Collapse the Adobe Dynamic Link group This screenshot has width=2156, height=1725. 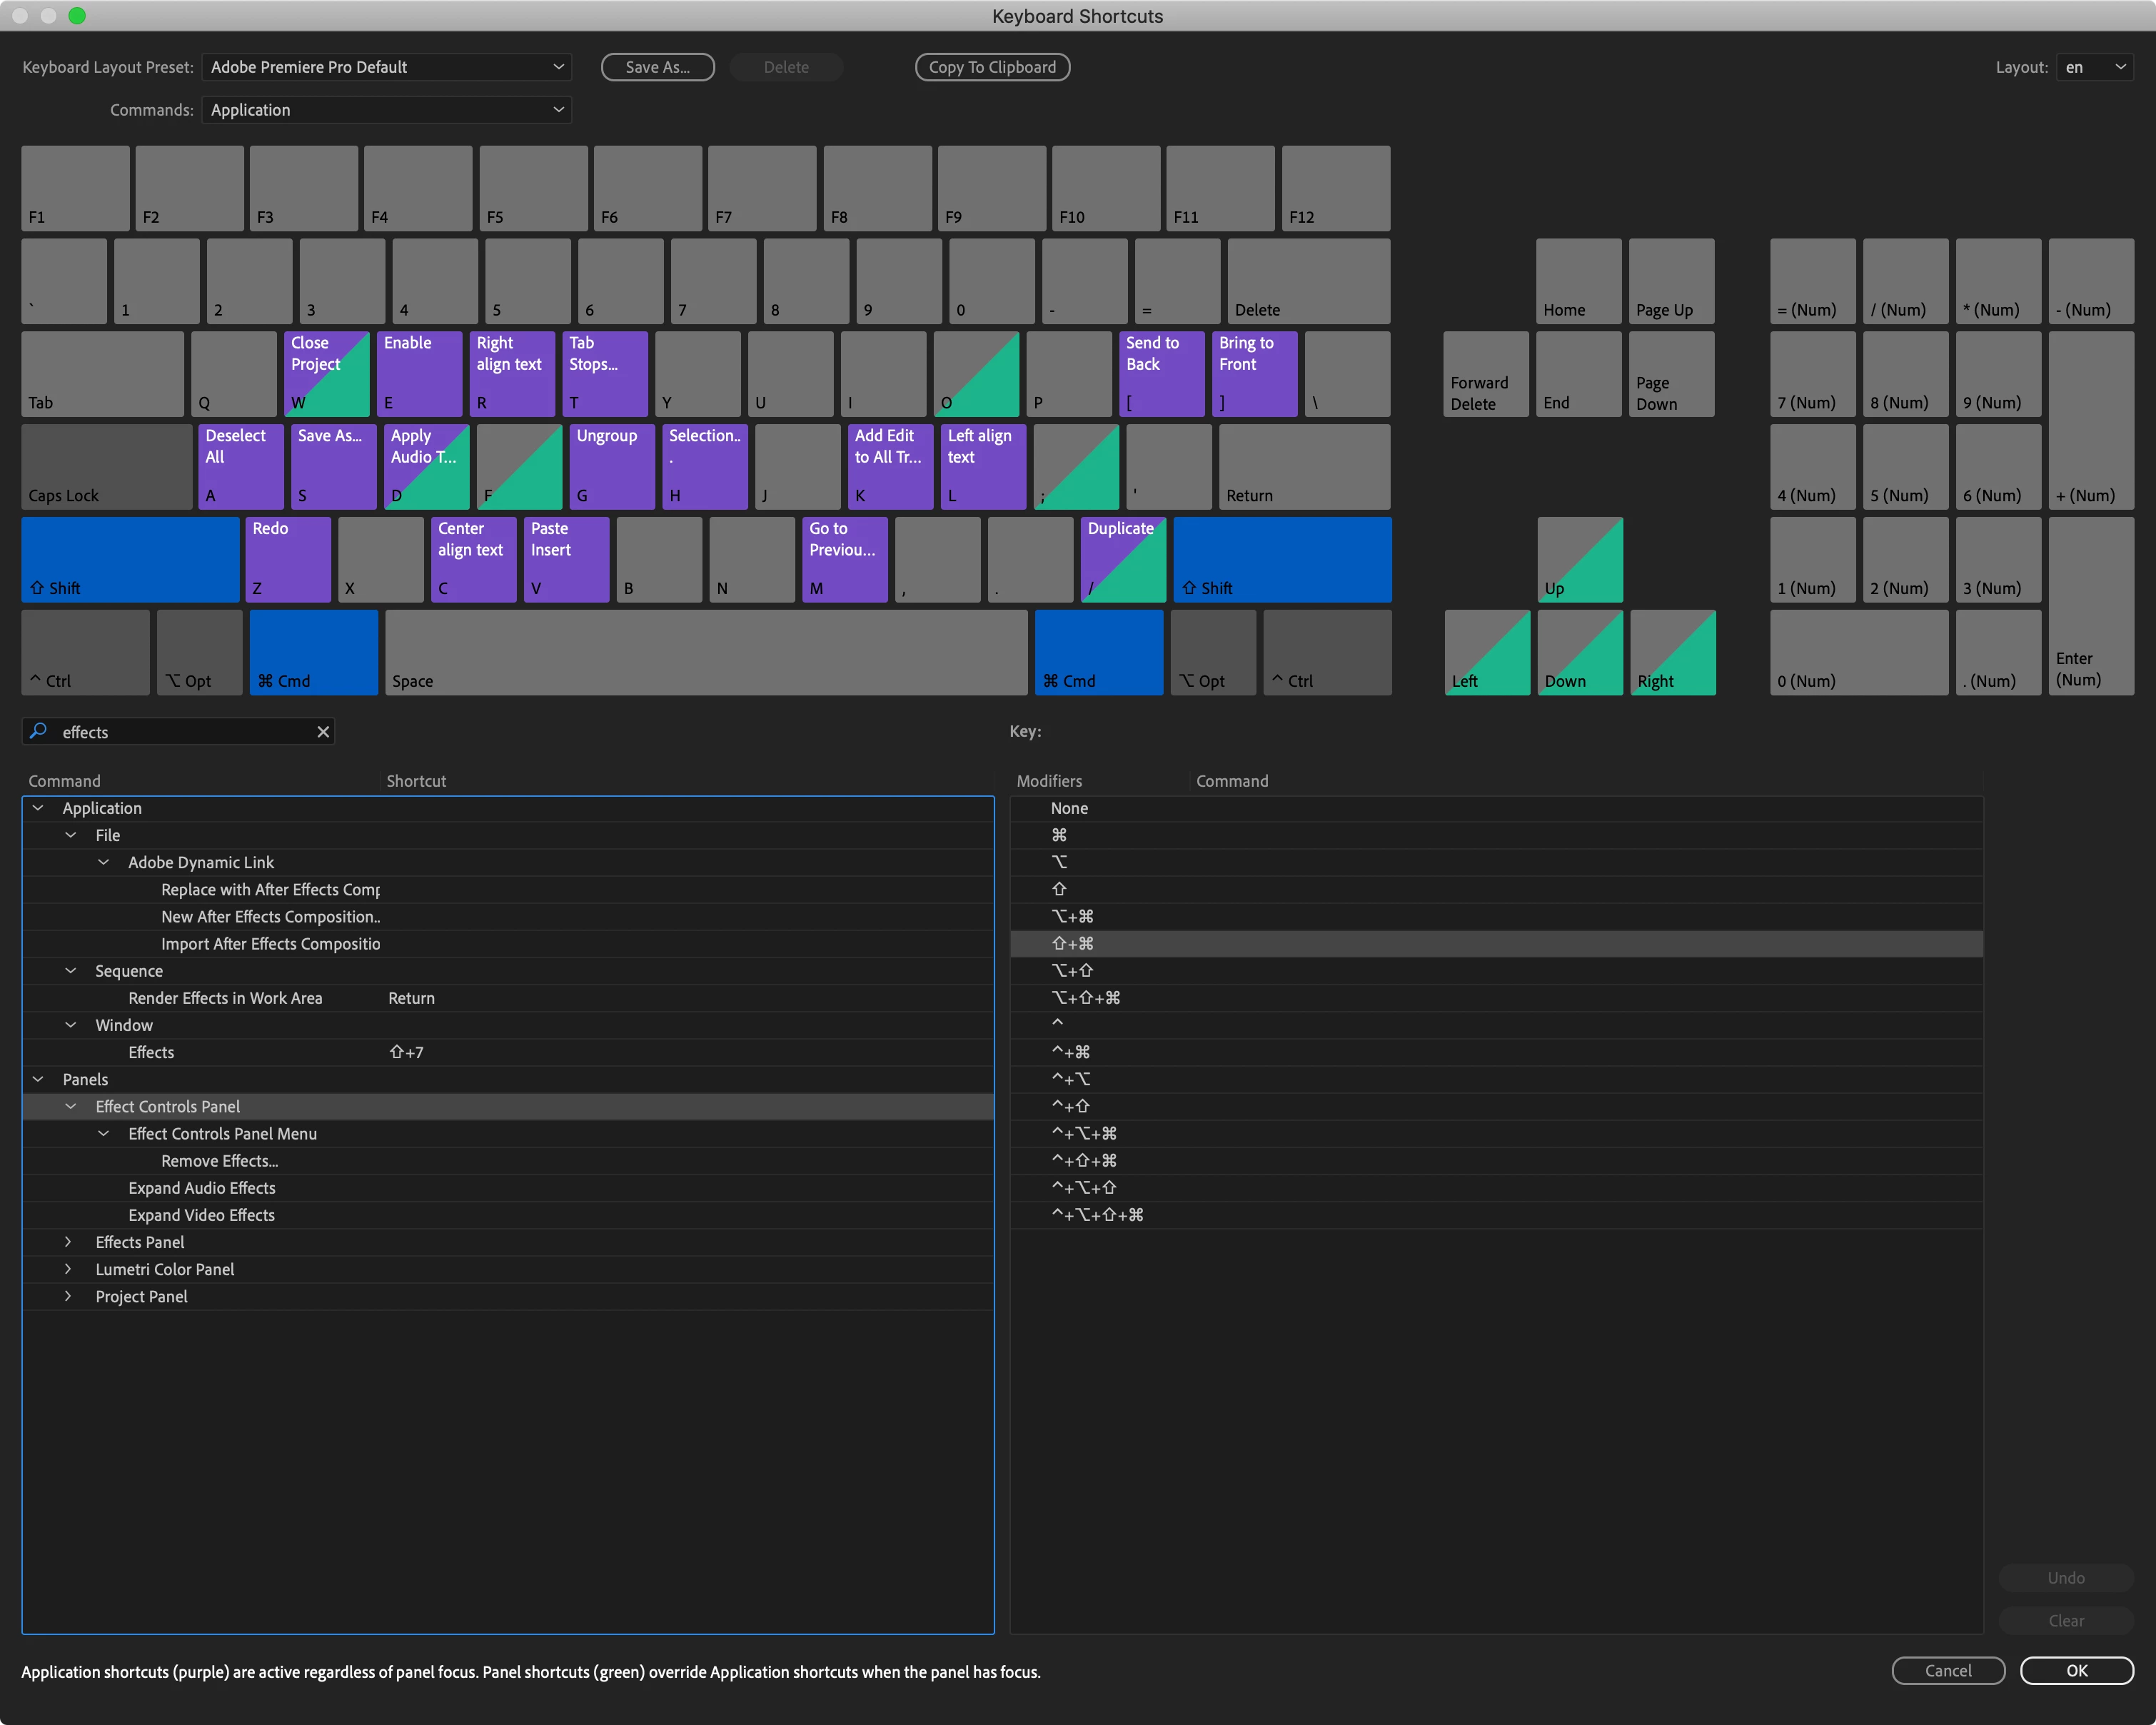coord(103,862)
